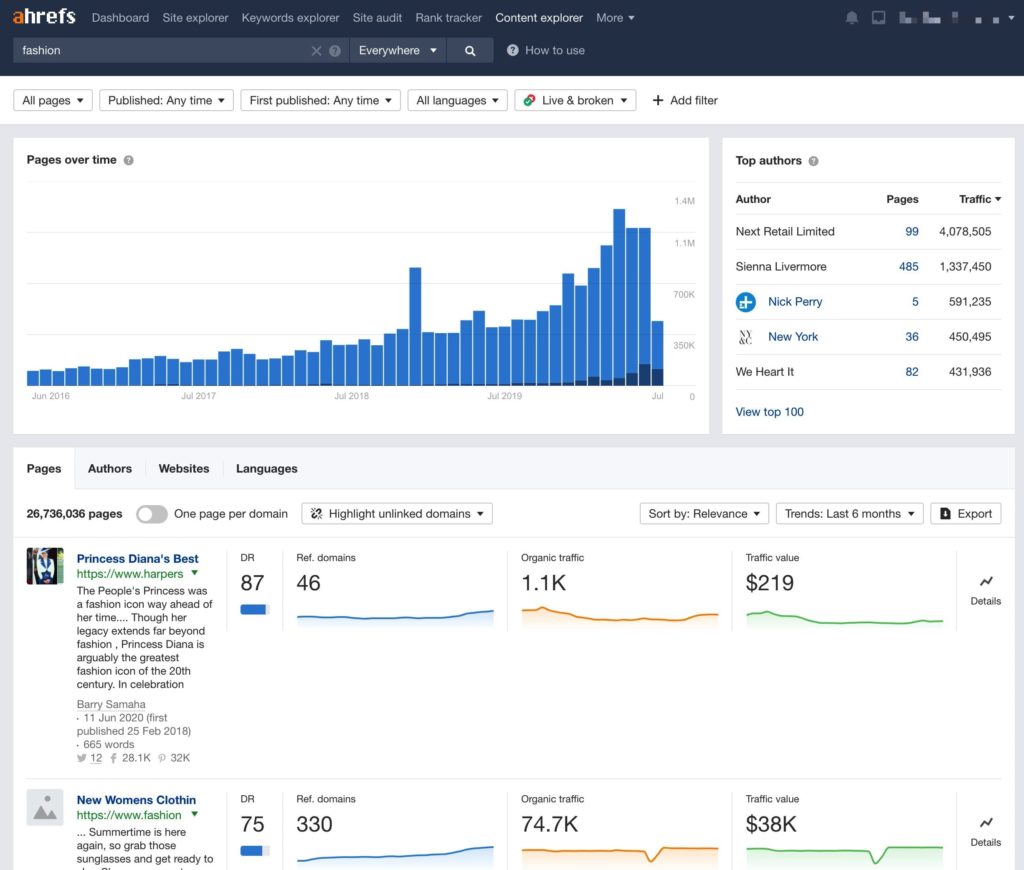The width and height of the screenshot is (1024, 870).
Task: Open Princess Diana's Best title link
Action: (x=137, y=558)
